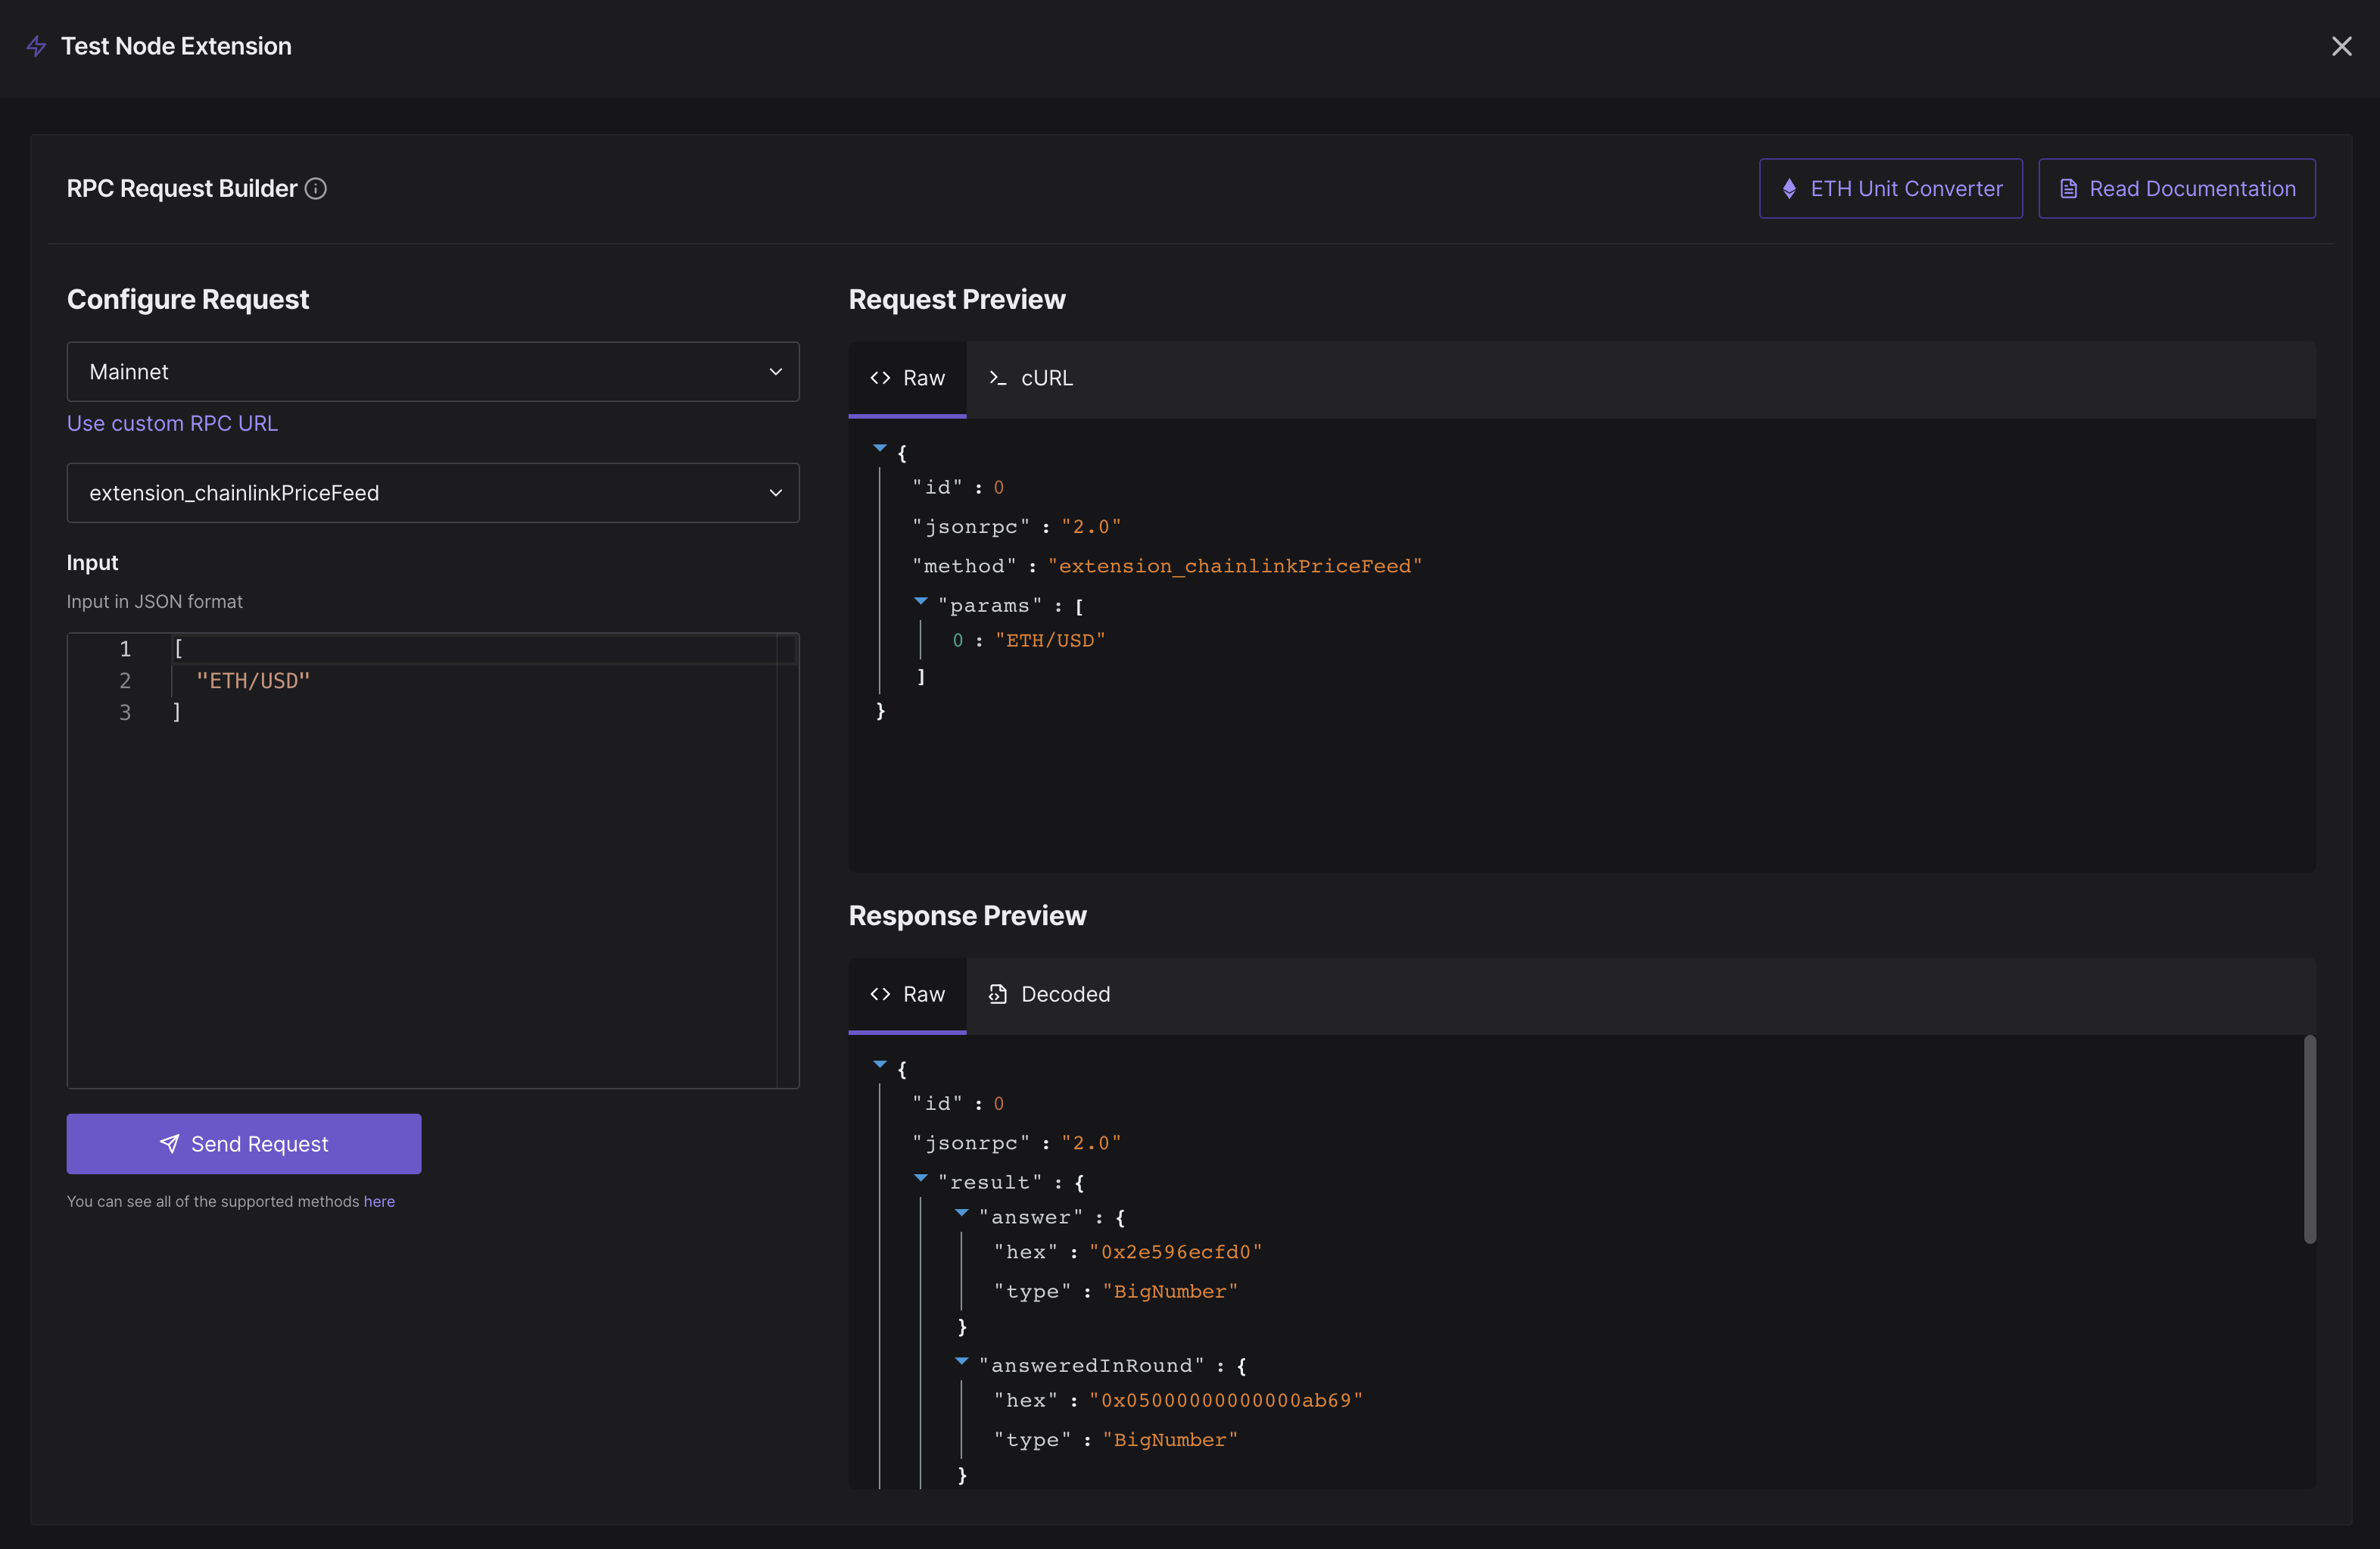2380x1549 pixels.
Task: Click the Use custom RPC URL link
Action: [172, 423]
